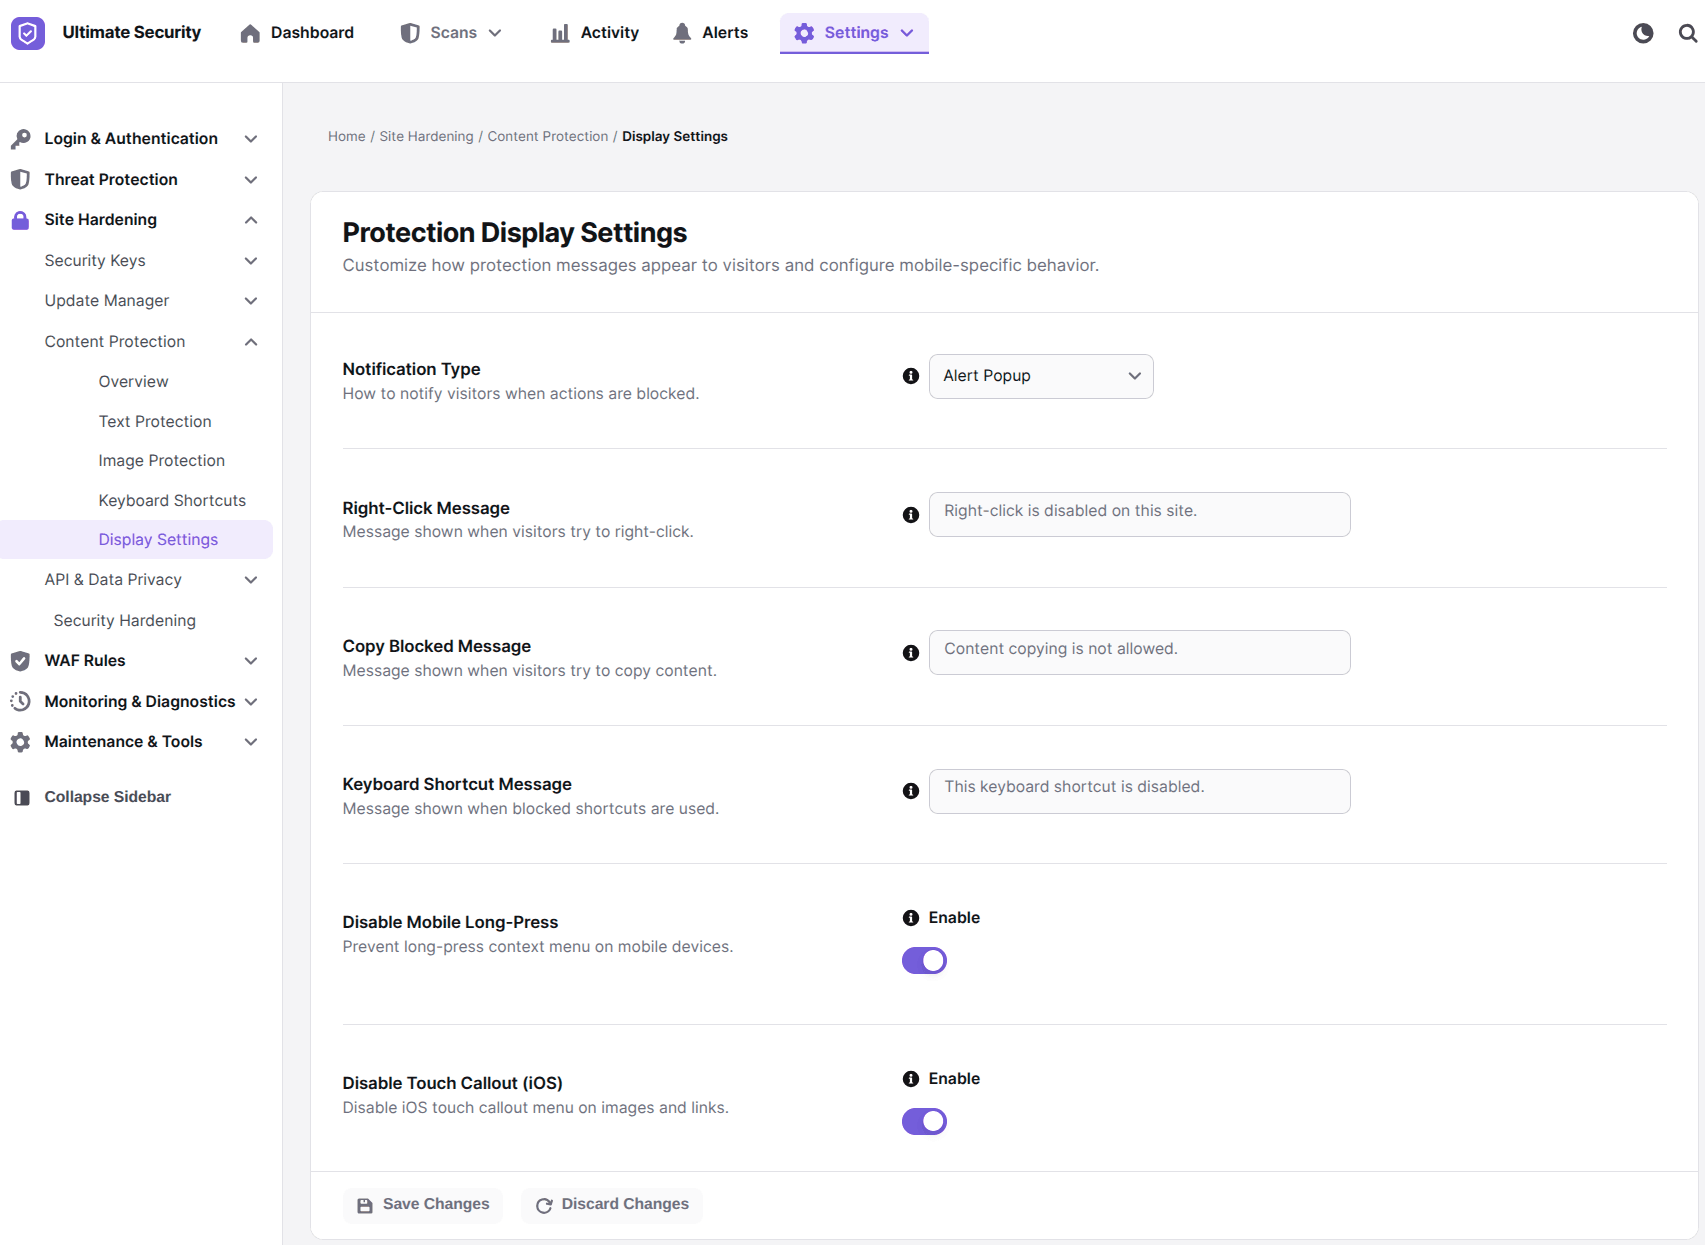Select Keyboard Shortcuts in sidebar
Image resolution: width=1705 pixels, height=1245 pixels.
(172, 501)
